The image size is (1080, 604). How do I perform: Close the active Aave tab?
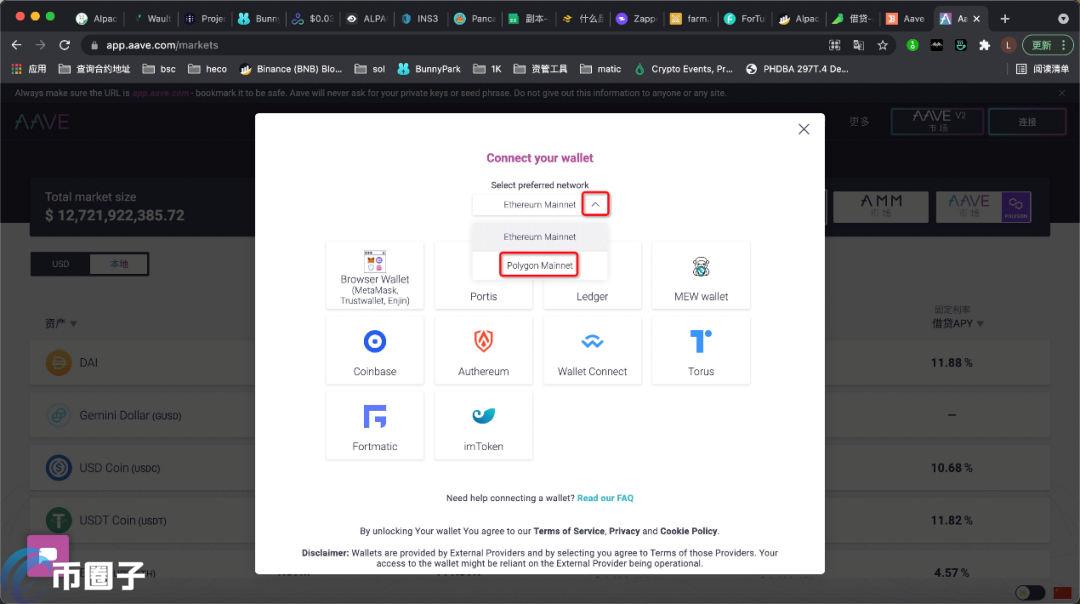click(976, 19)
